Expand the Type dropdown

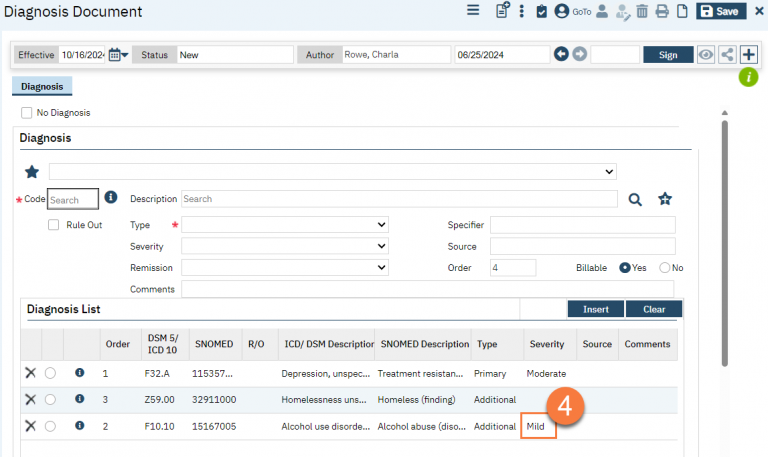[284, 225]
